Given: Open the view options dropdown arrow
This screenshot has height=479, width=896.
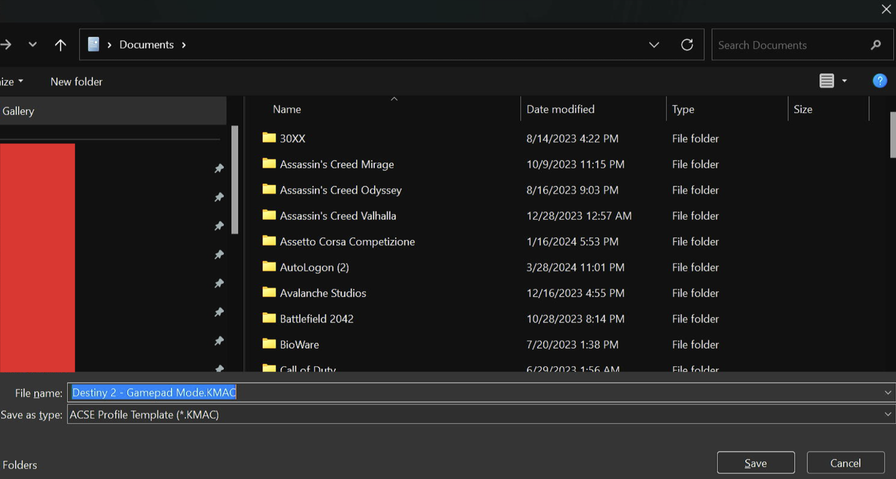Looking at the screenshot, I should pos(845,81).
